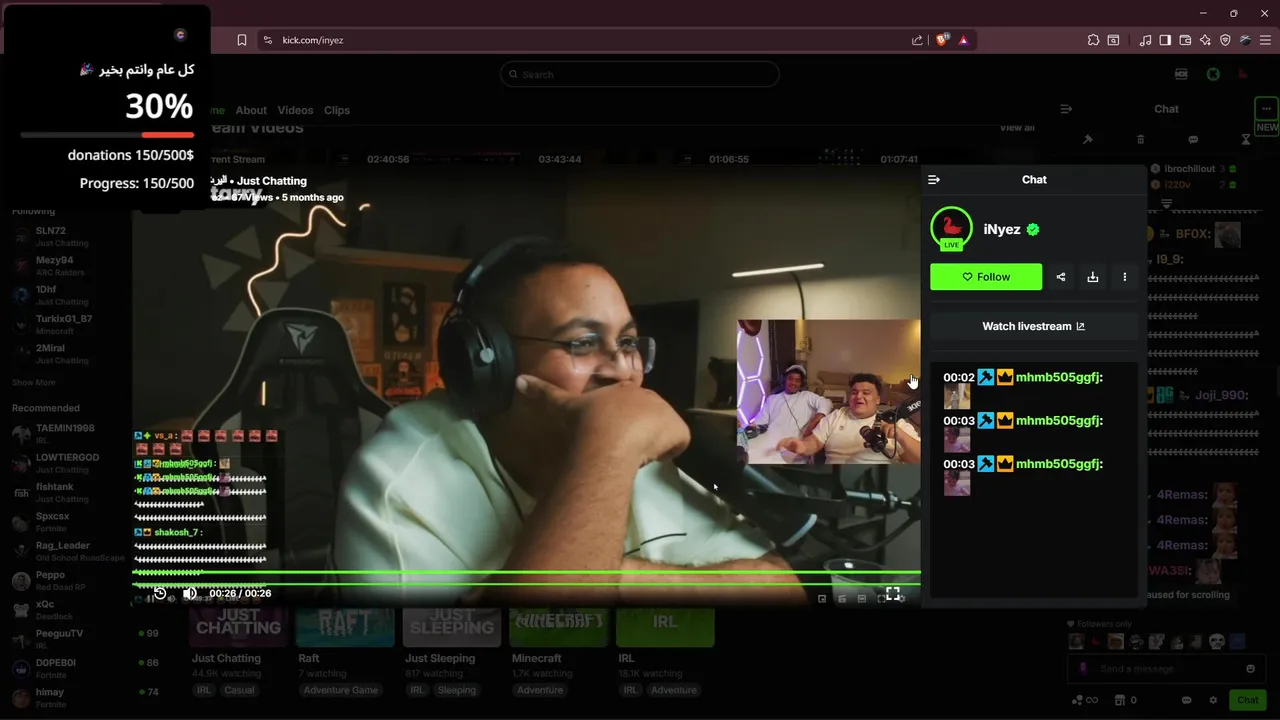Open browser extensions puzzle icon
This screenshot has height=720, width=1280.
(x=1093, y=40)
